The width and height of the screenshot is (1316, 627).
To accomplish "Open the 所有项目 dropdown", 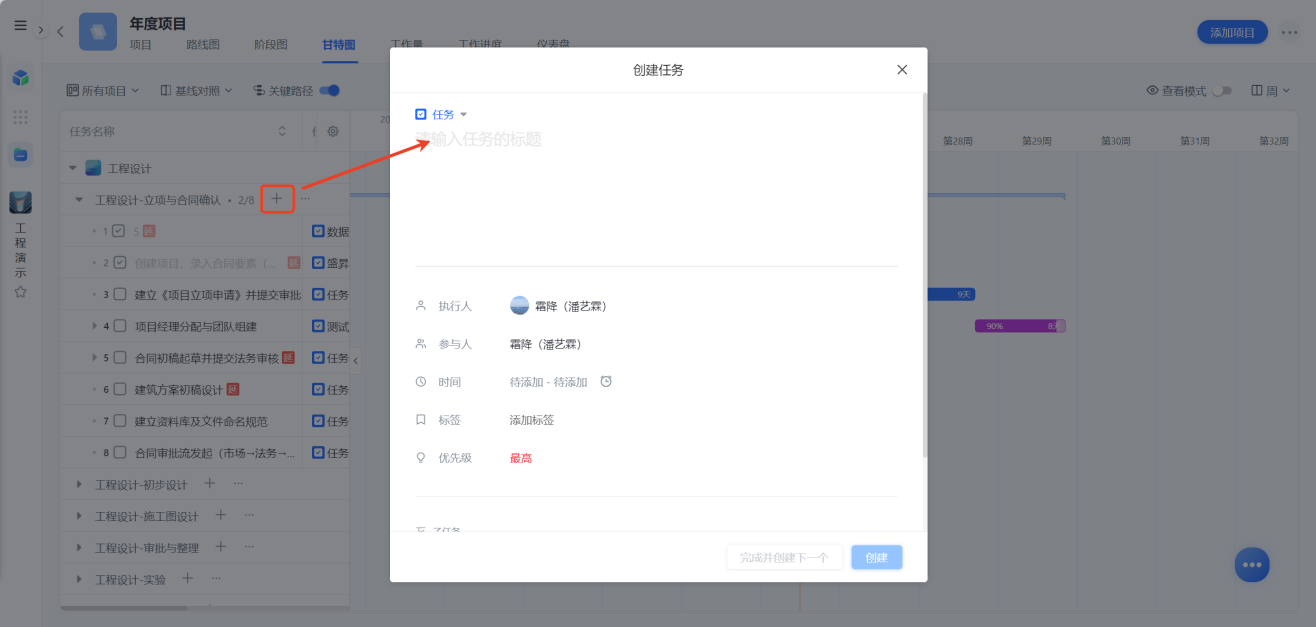I will pyautogui.click(x=102, y=90).
